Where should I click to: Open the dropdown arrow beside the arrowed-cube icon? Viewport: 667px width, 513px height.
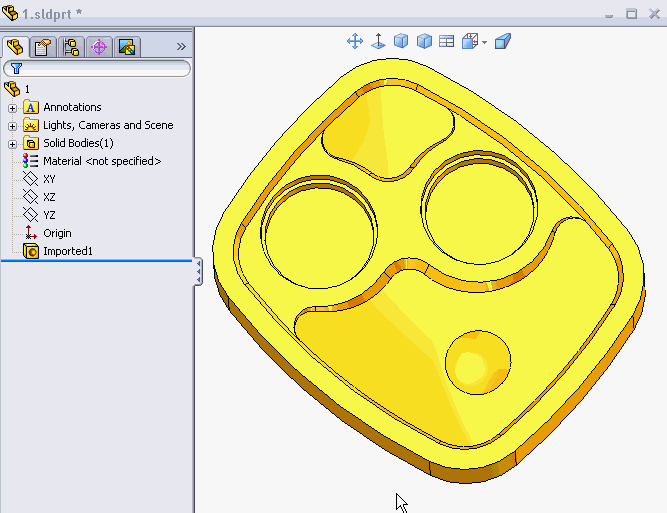[484, 42]
